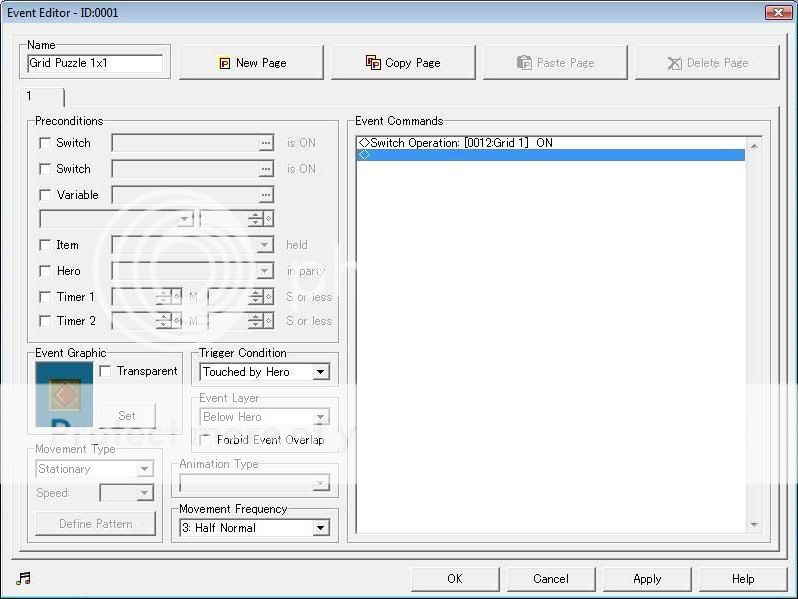Click the Apply button
Viewport: 798px width, 599px height.
647,578
